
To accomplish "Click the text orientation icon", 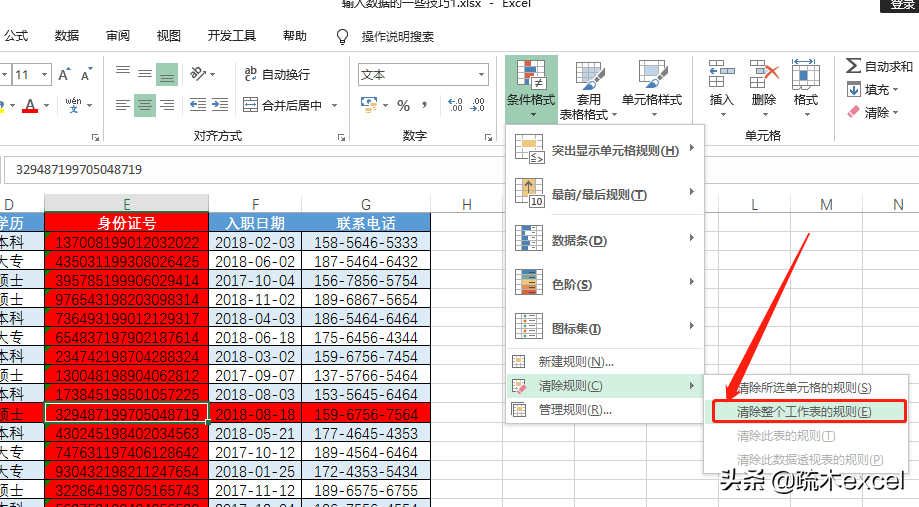I will pos(198,74).
